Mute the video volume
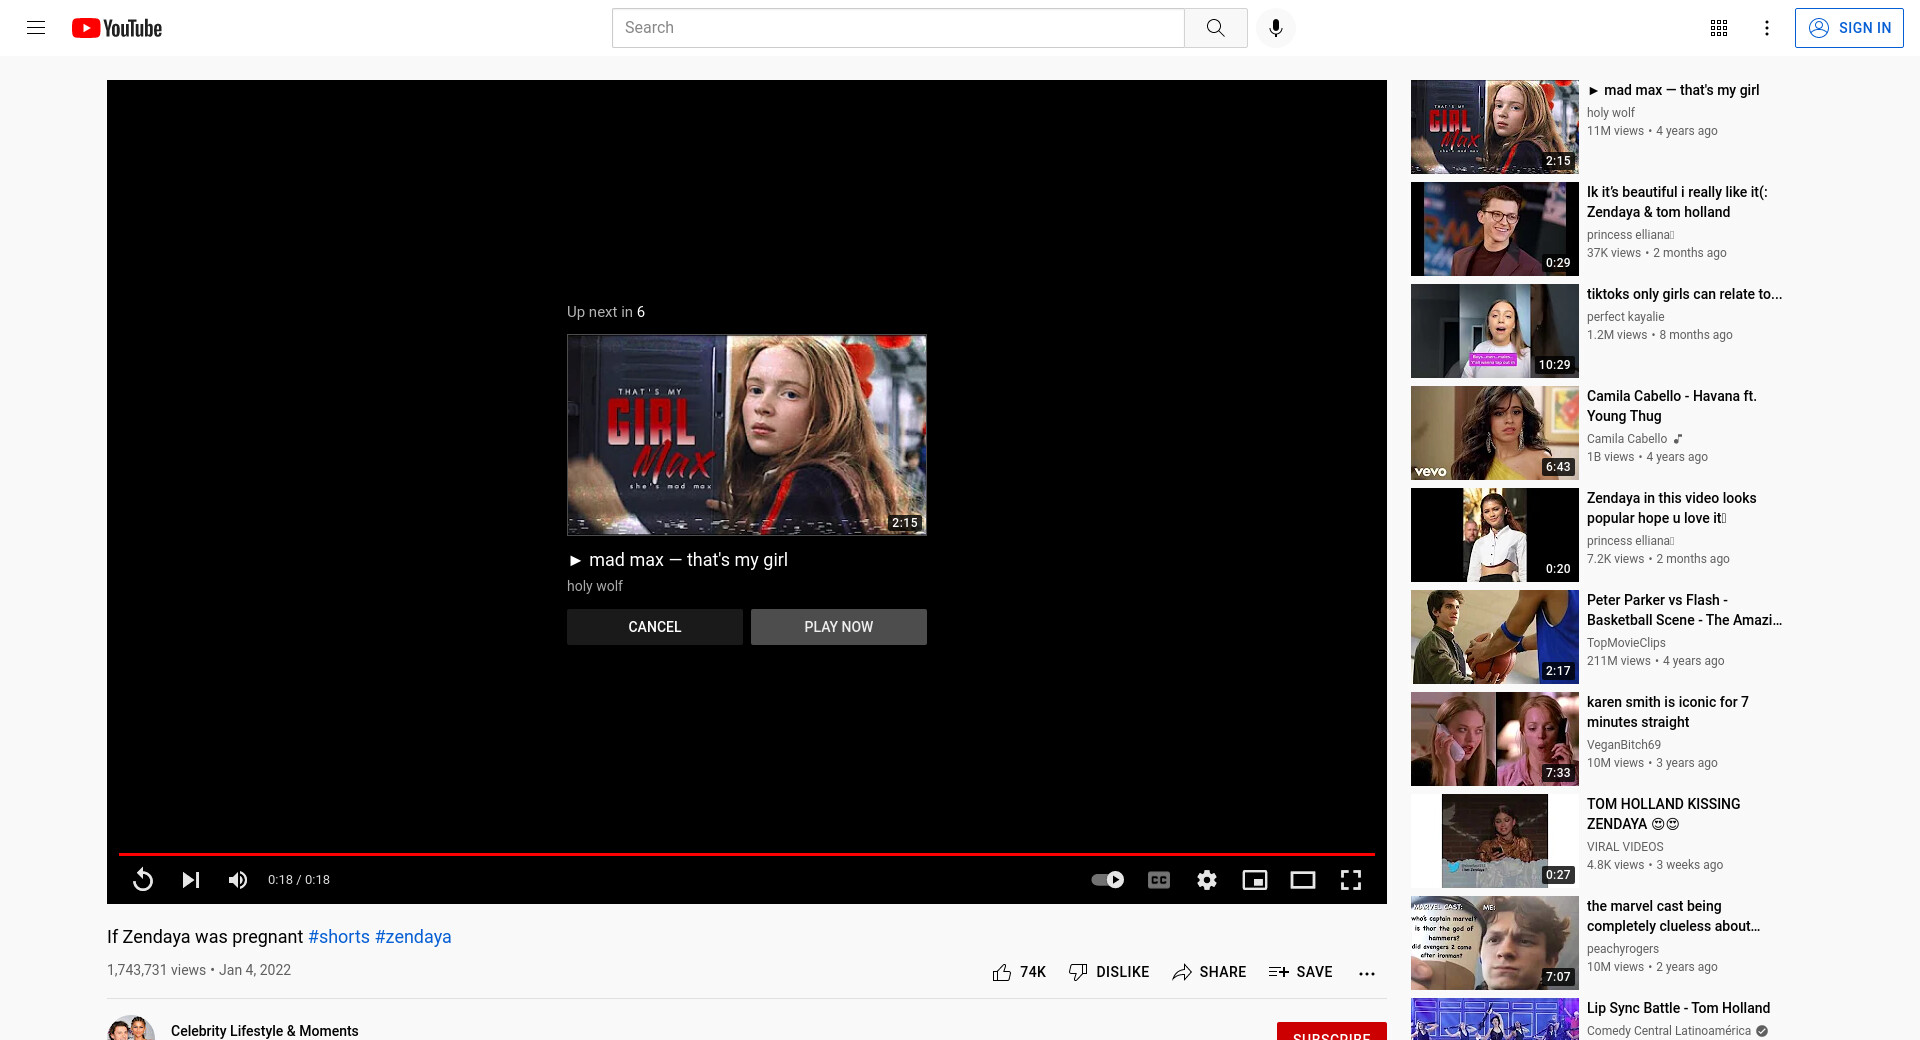The height and width of the screenshot is (1040, 1920). point(238,880)
